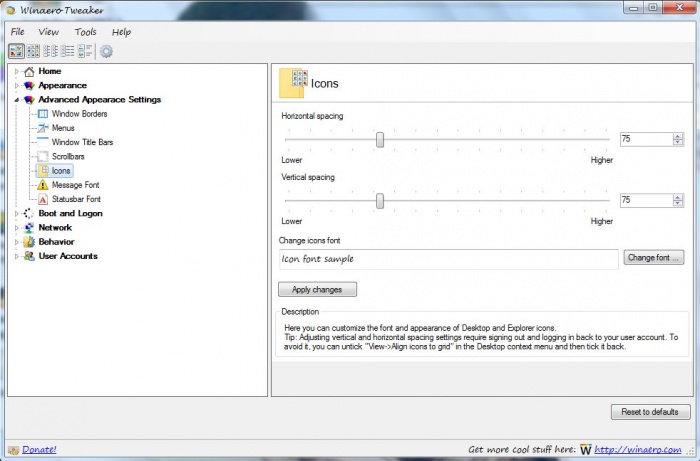This screenshot has width=700, height=461.
Task: Select Statusbar Font in the tree
Action: [x=76, y=199]
